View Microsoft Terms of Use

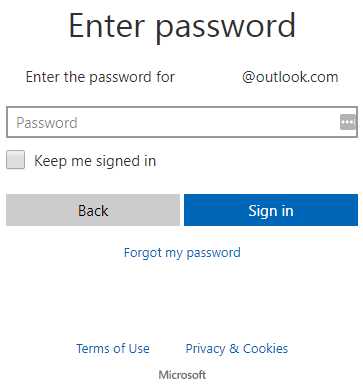113,349
